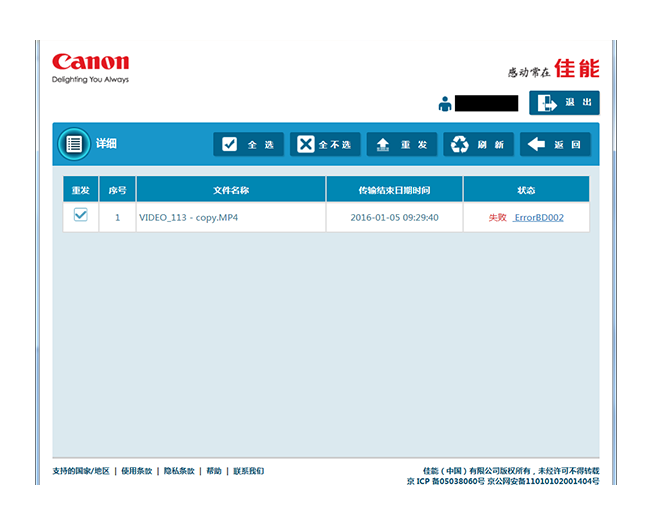Open the ErrorBD002 error link
This screenshot has height=525, width=652.
click(x=538, y=217)
